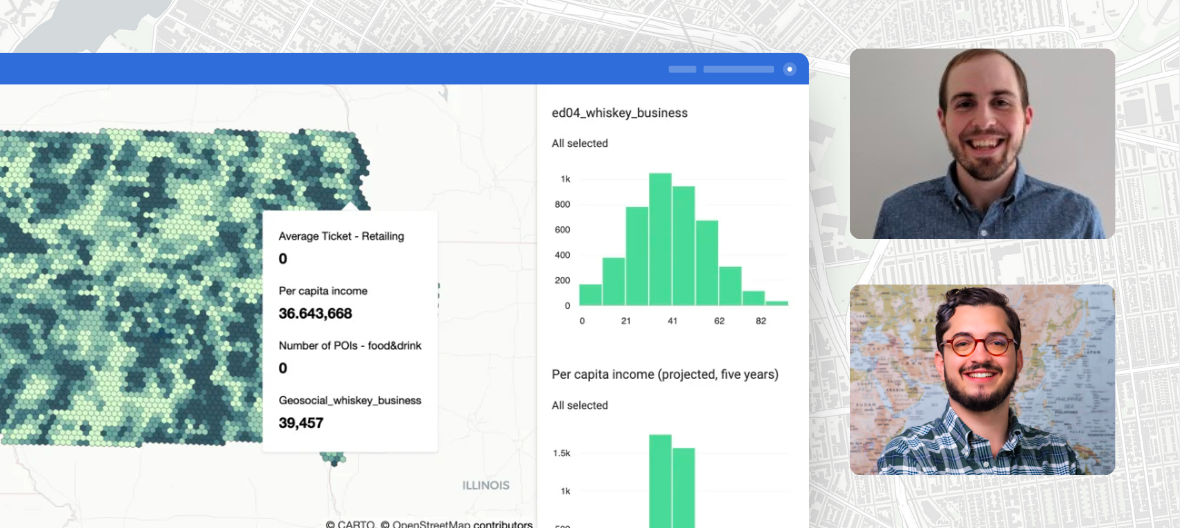
Task: Select the photo of man with red glasses
Action: 982,380
